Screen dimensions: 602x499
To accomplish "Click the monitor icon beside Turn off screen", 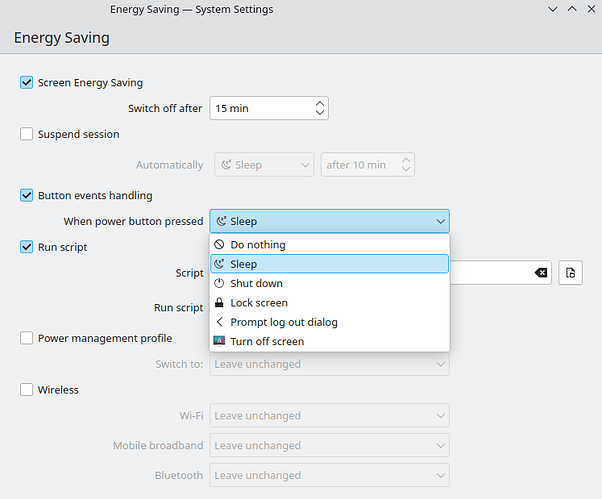I will tap(220, 341).
